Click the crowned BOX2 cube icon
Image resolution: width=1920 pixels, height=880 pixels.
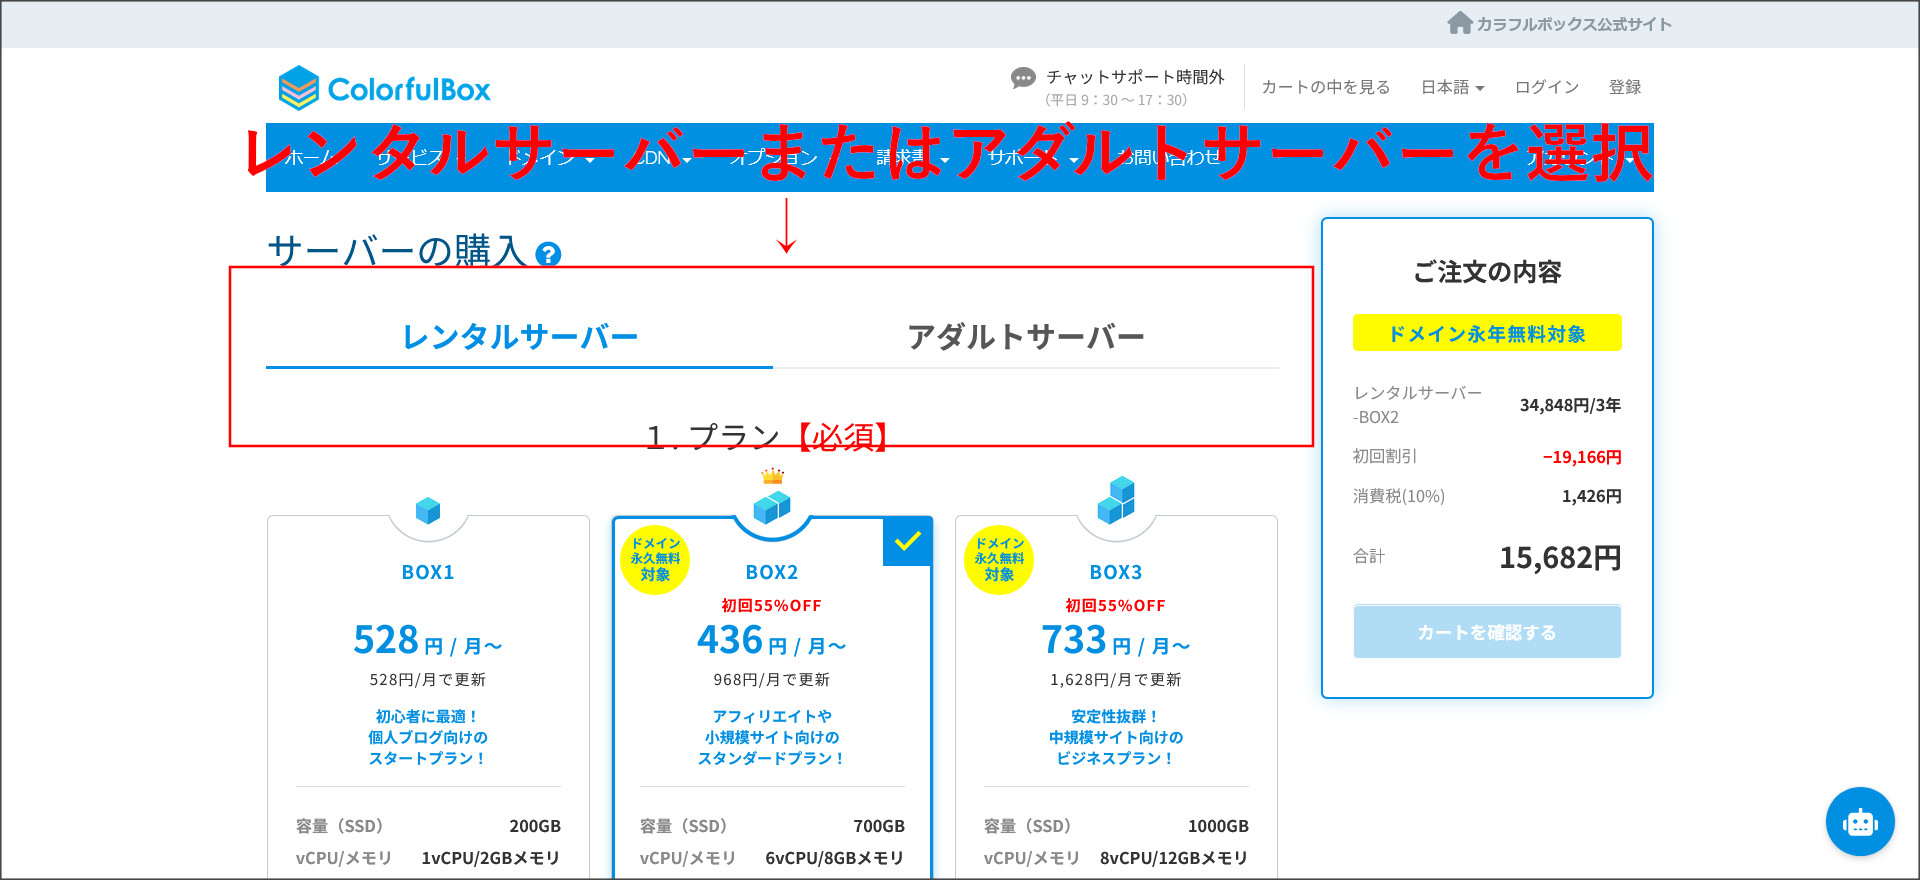click(772, 506)
